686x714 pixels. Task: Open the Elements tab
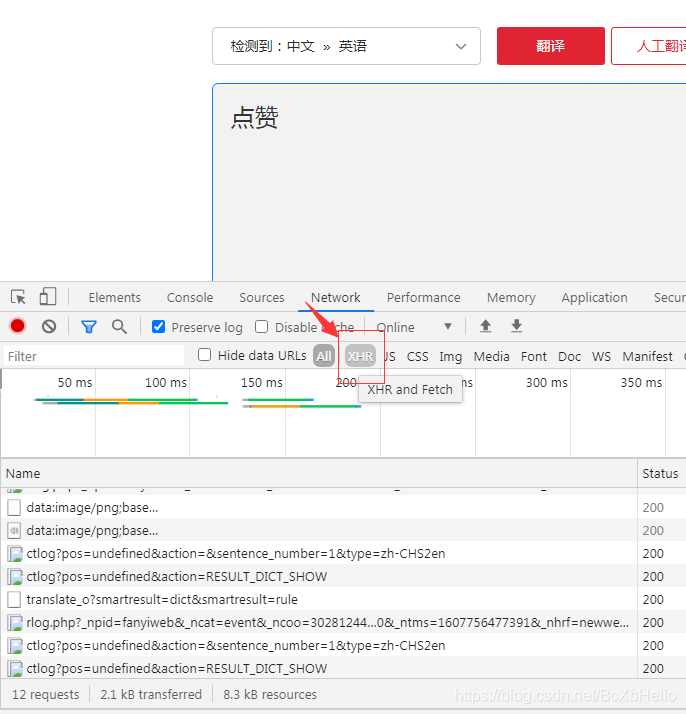[115, 297]
